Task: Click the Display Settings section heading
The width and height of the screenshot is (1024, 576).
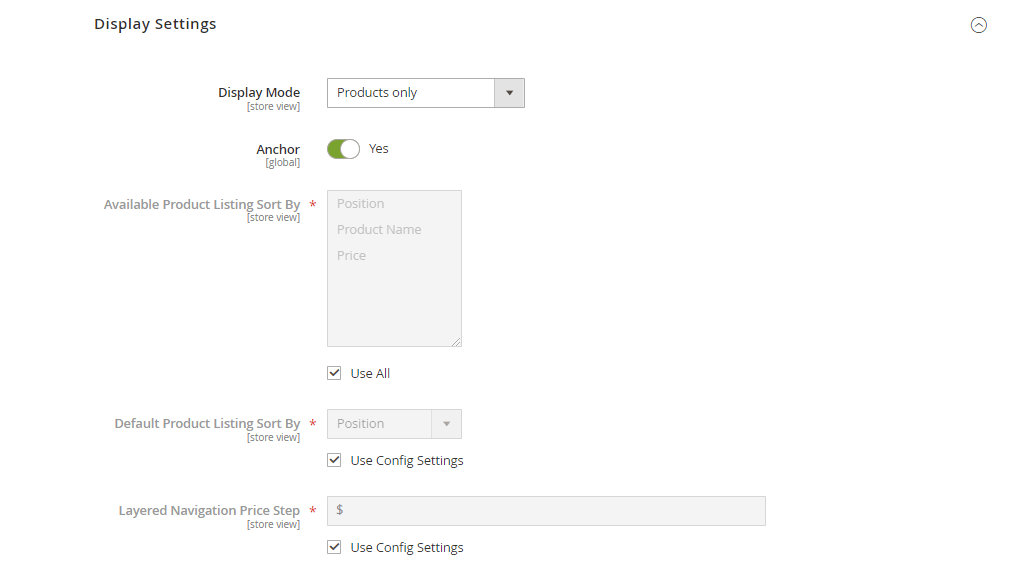Action: tap(155, 23)
